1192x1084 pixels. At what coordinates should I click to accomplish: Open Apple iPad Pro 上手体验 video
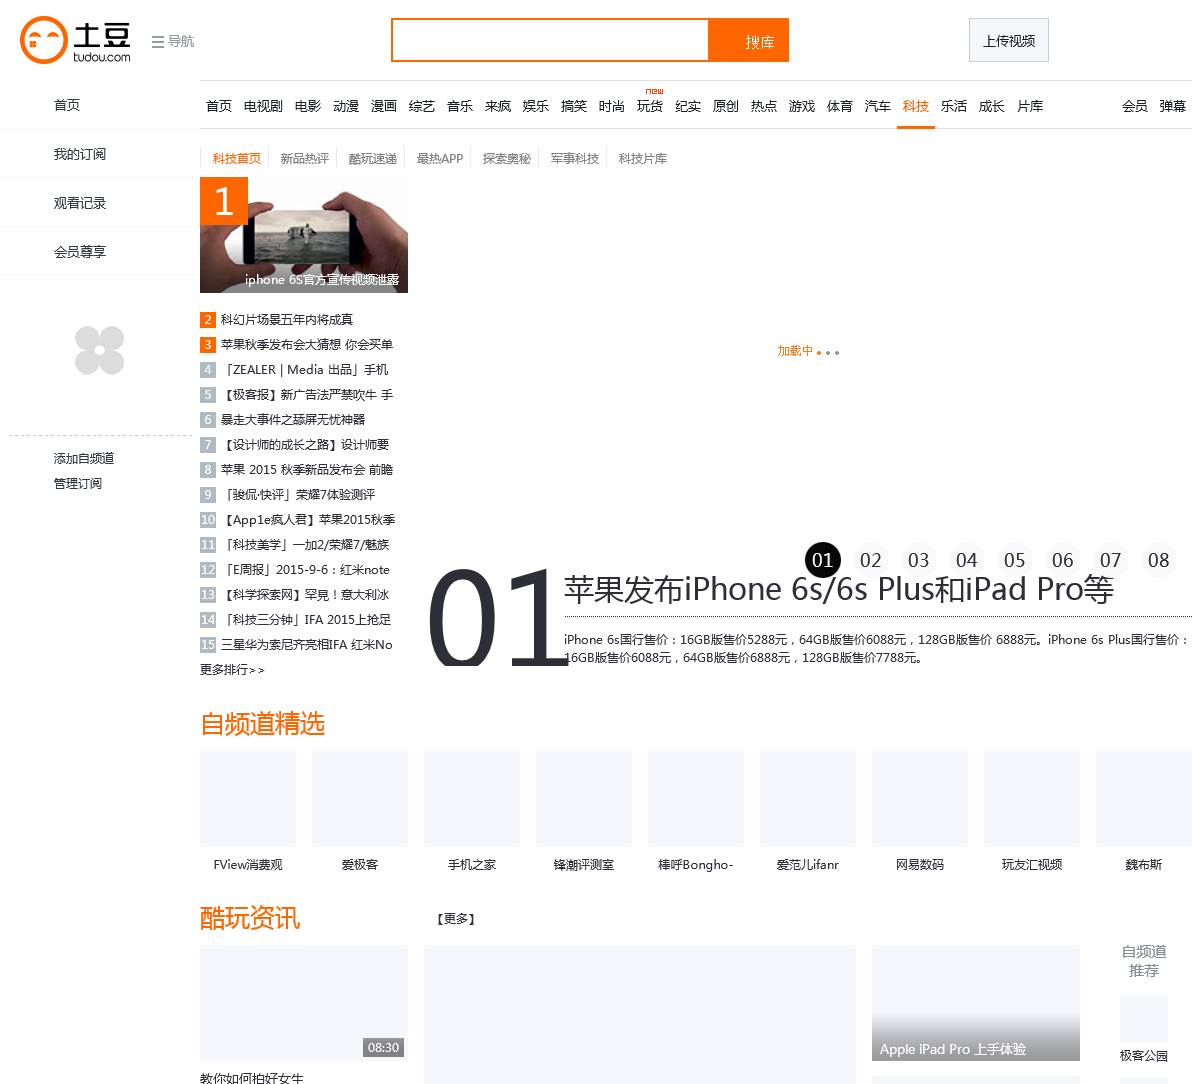click(976, 1003)
